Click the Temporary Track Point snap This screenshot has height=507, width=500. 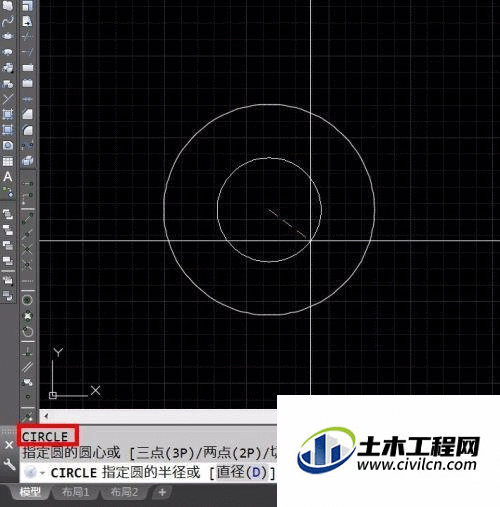click(27, 183)
